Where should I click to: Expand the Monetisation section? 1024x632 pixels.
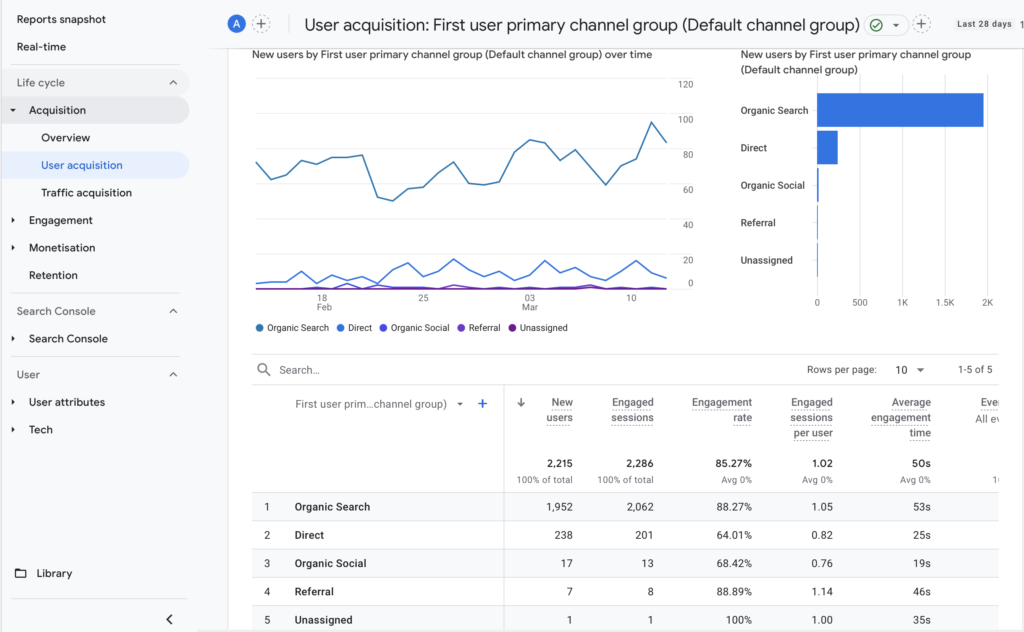pos(13,247)
